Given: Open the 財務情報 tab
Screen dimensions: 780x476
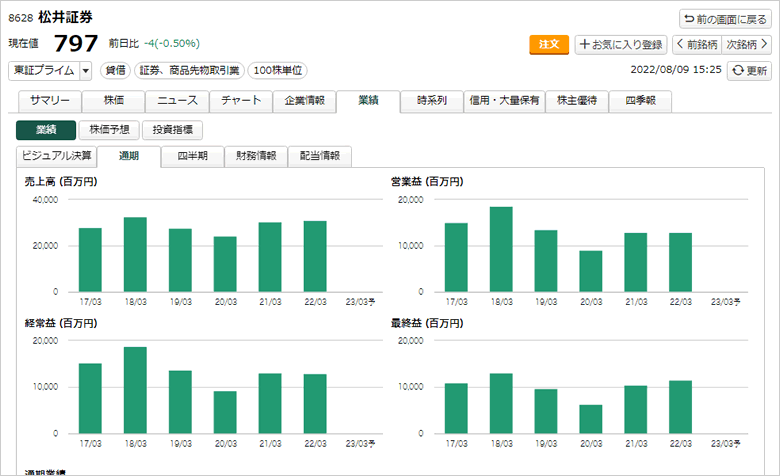Looking at the screenshot, I should click(x=256, y=156).
